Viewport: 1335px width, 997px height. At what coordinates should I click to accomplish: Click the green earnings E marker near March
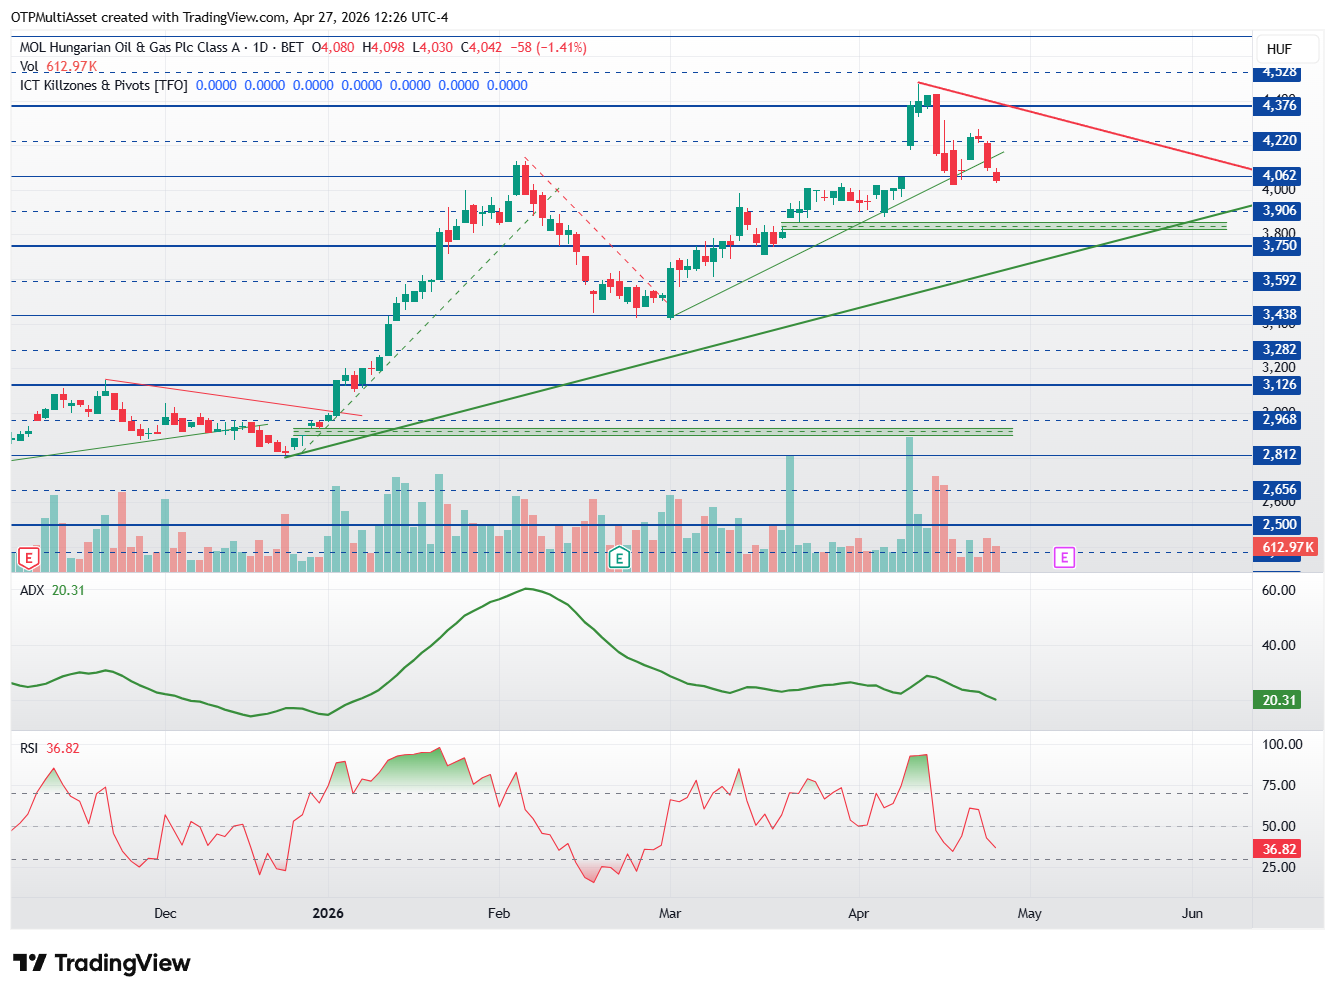[619, 558]
